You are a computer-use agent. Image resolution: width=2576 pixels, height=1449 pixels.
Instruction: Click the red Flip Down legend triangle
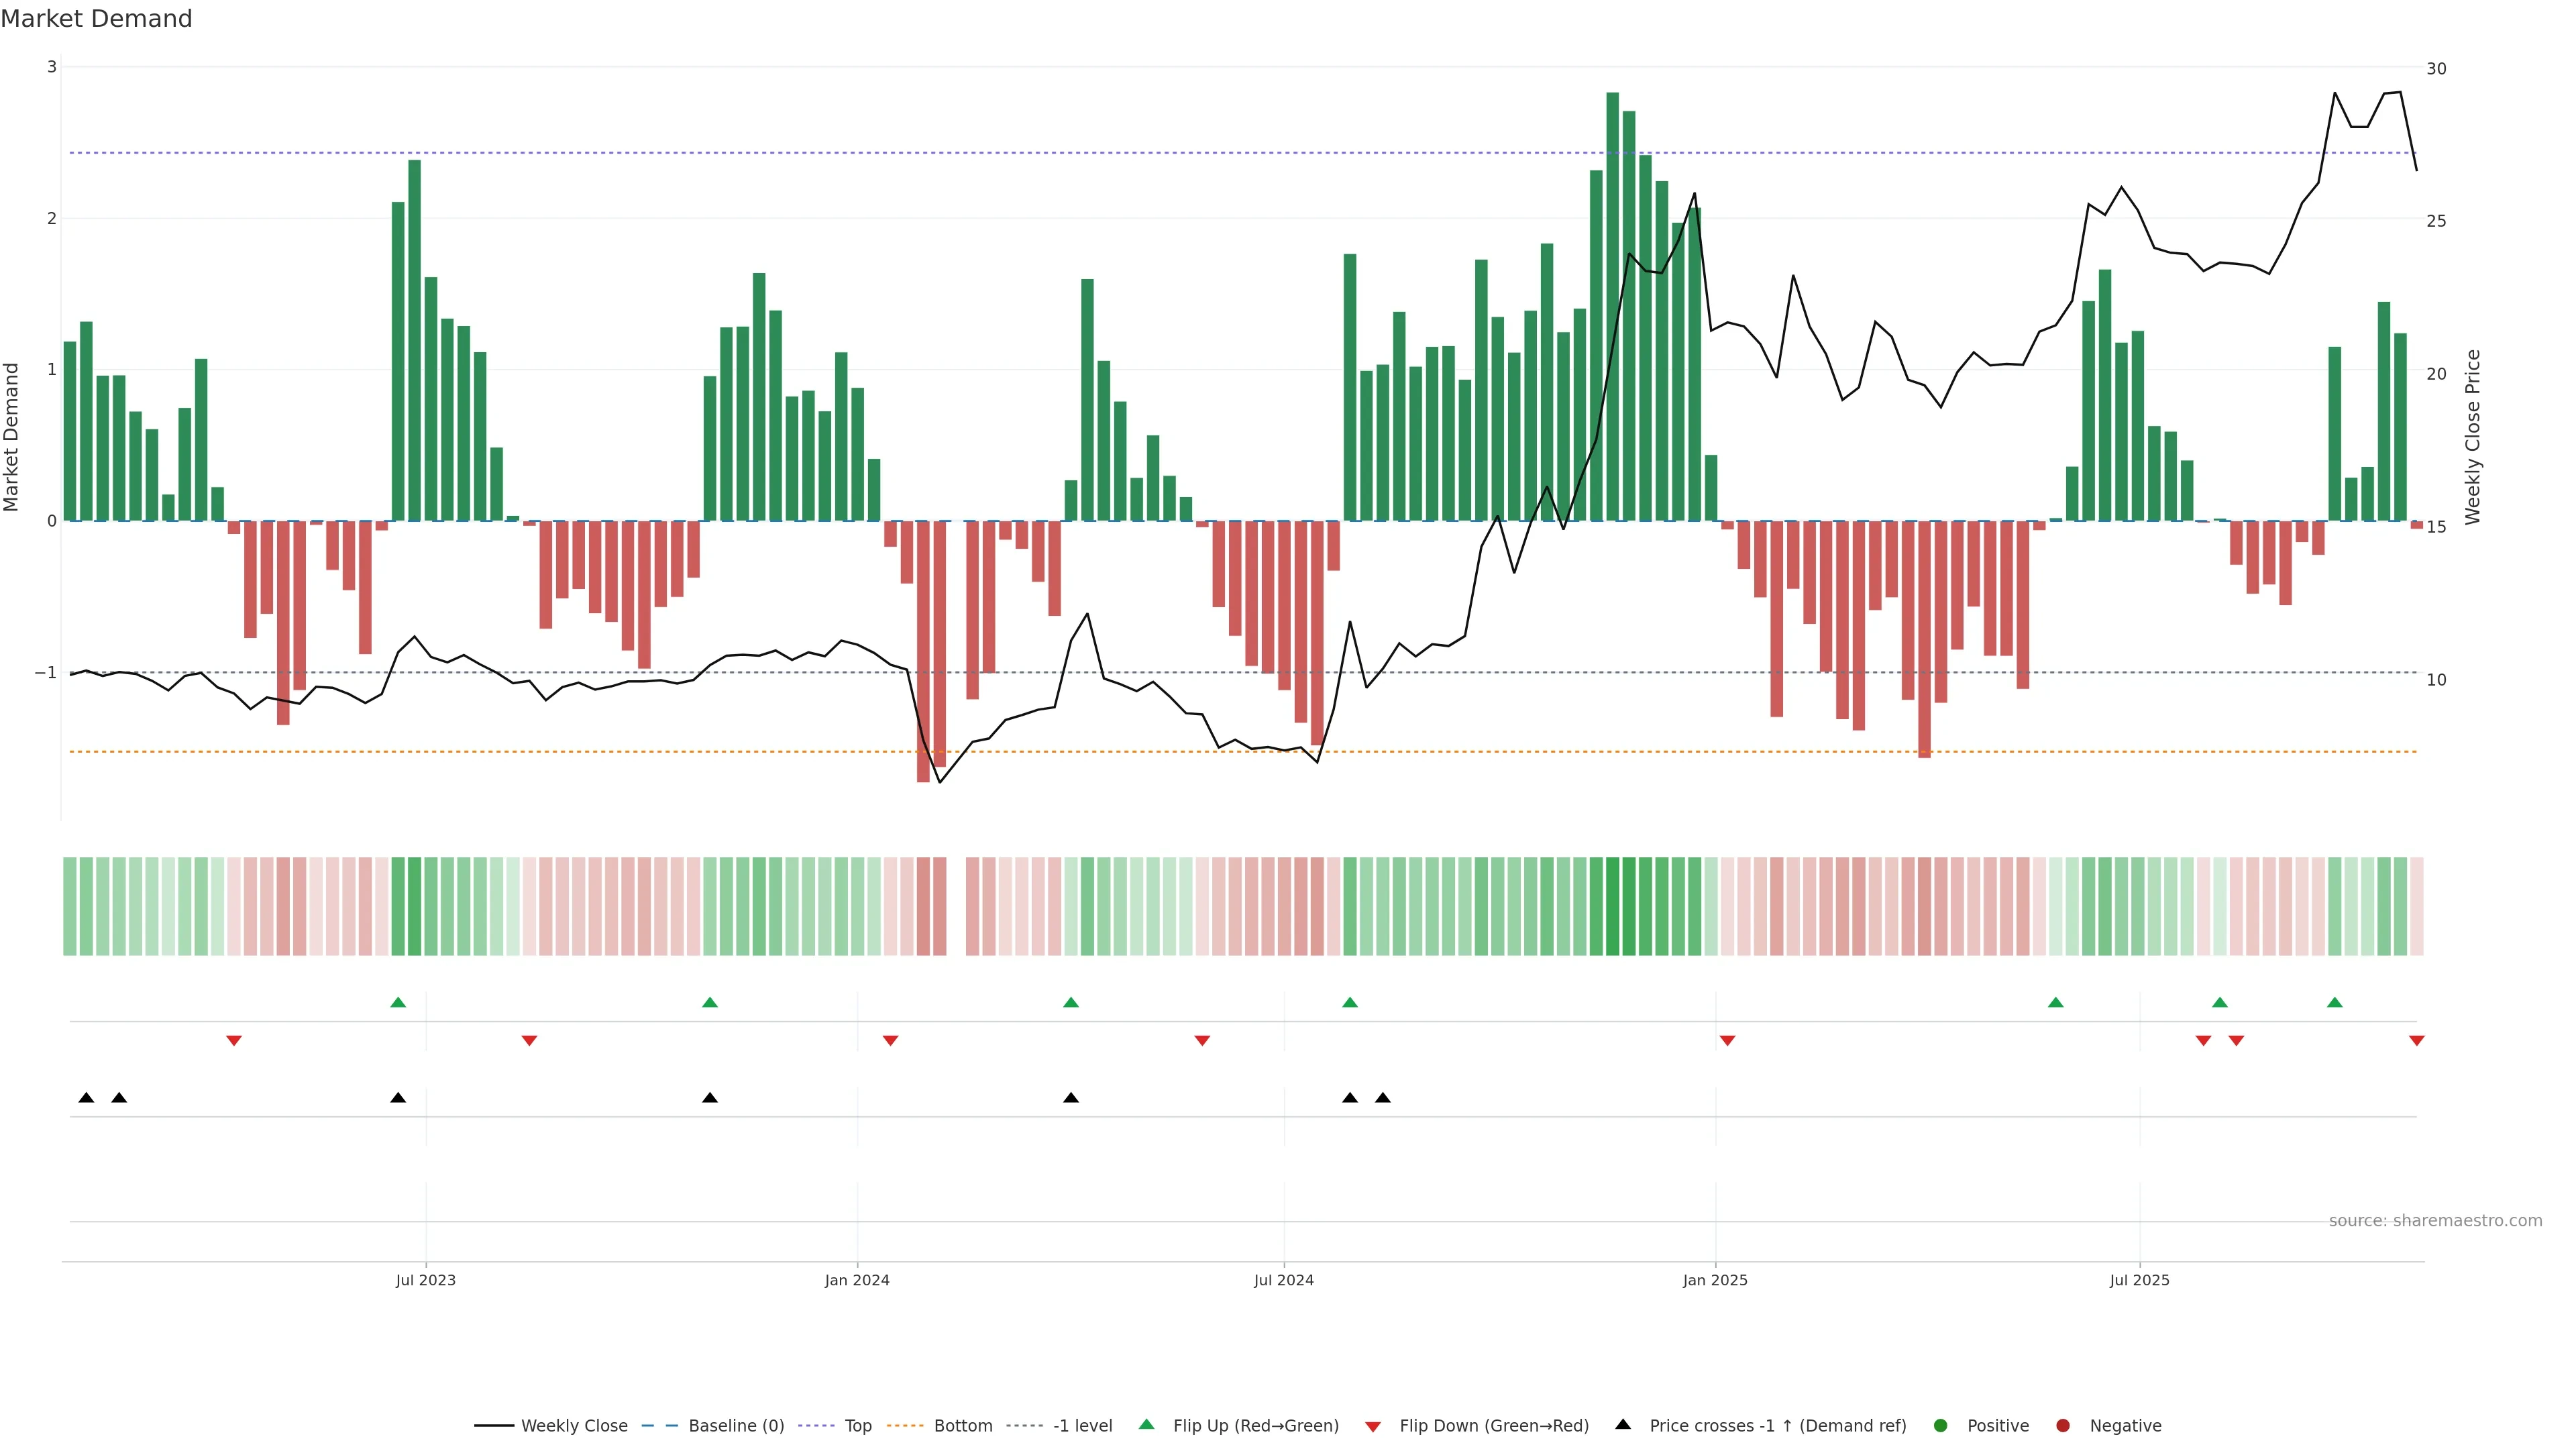click(x=1373, y=1427)
